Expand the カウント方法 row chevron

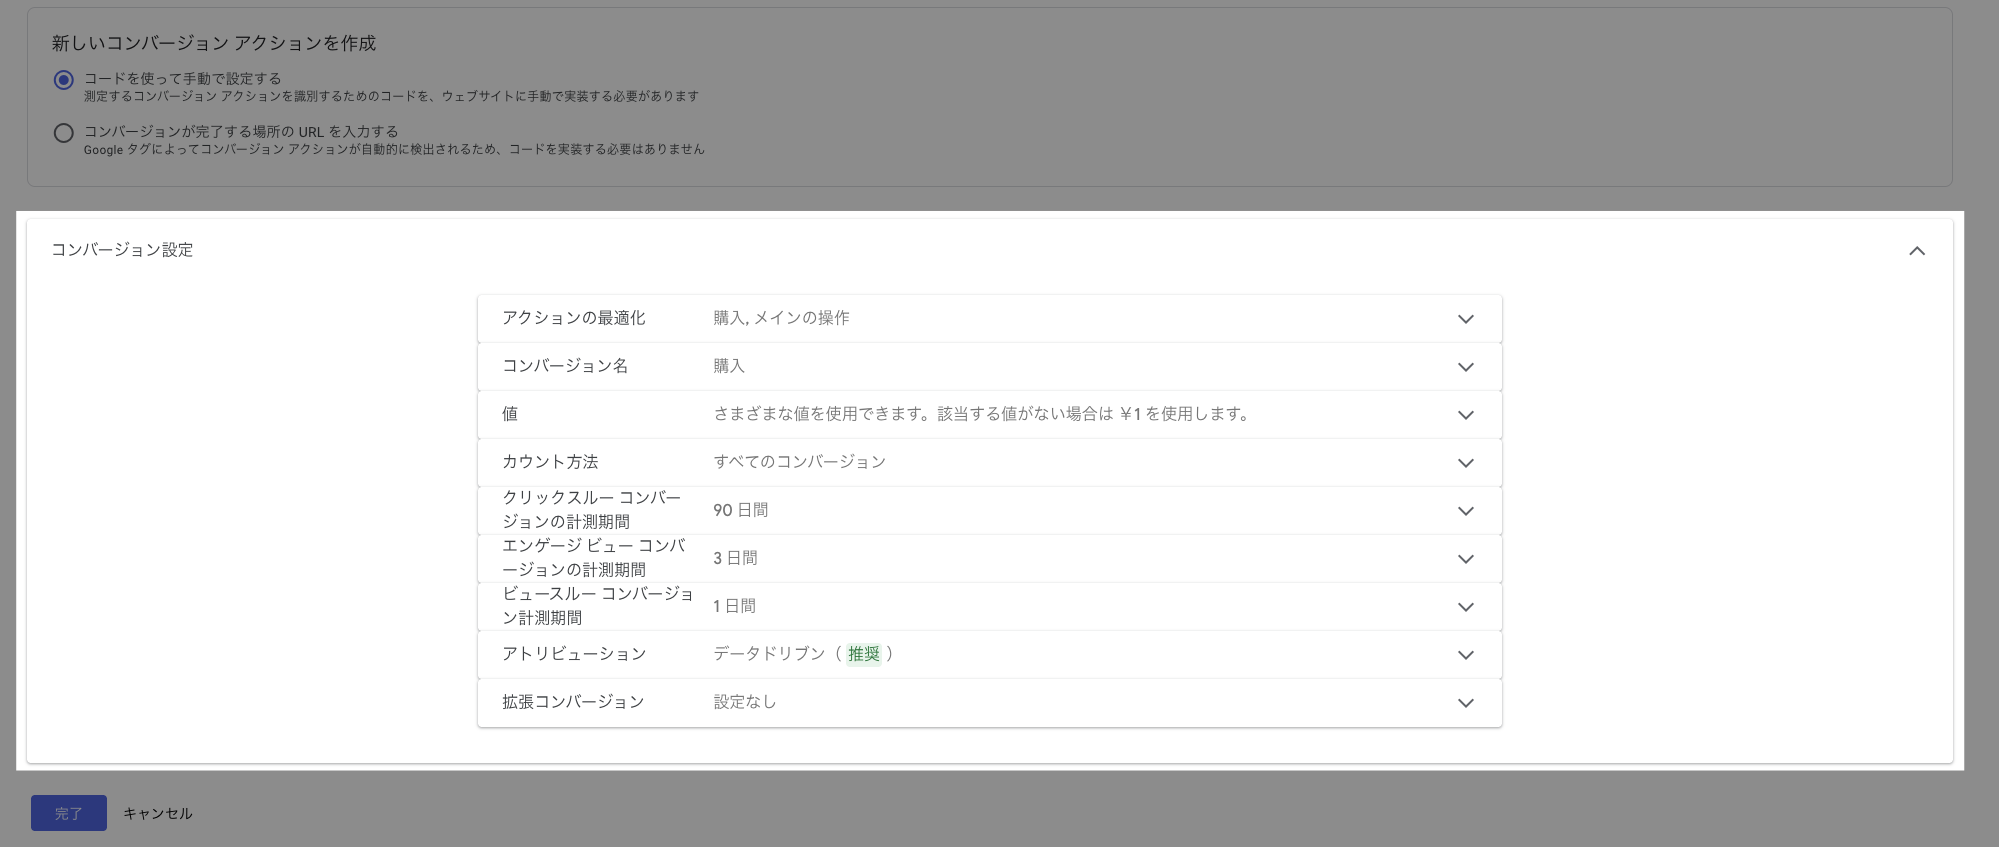[1465, 463]
